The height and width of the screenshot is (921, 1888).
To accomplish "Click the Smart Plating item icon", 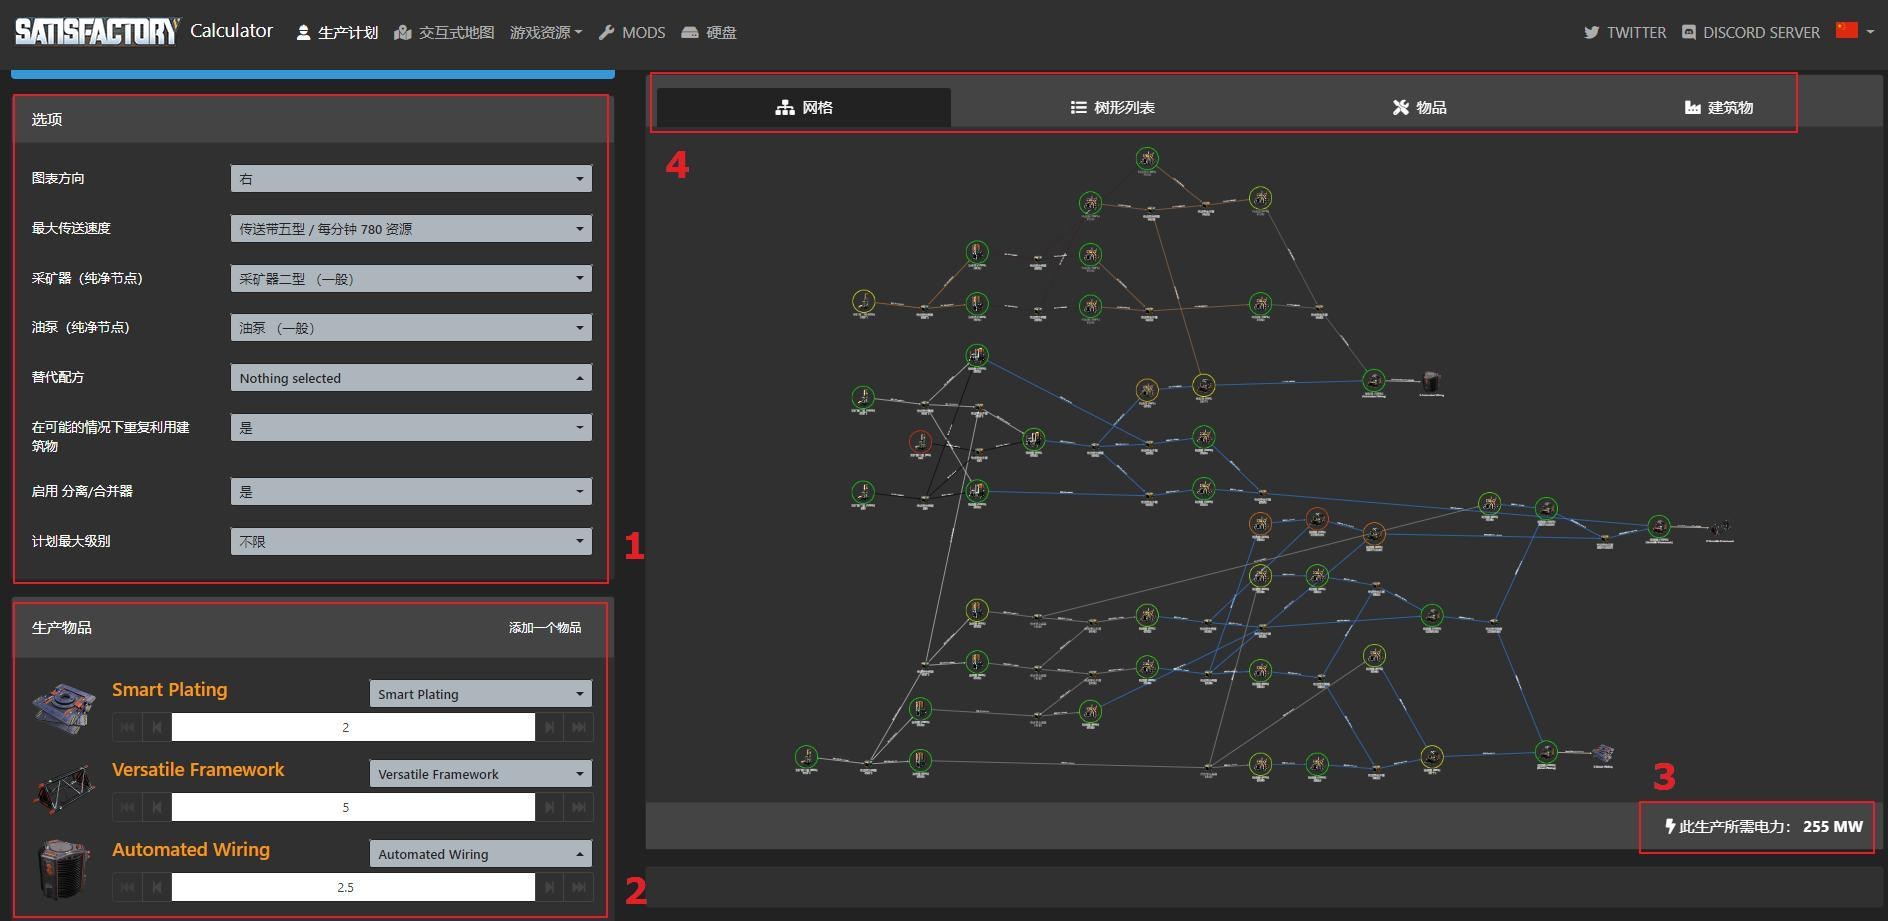I will pos(63,708).
